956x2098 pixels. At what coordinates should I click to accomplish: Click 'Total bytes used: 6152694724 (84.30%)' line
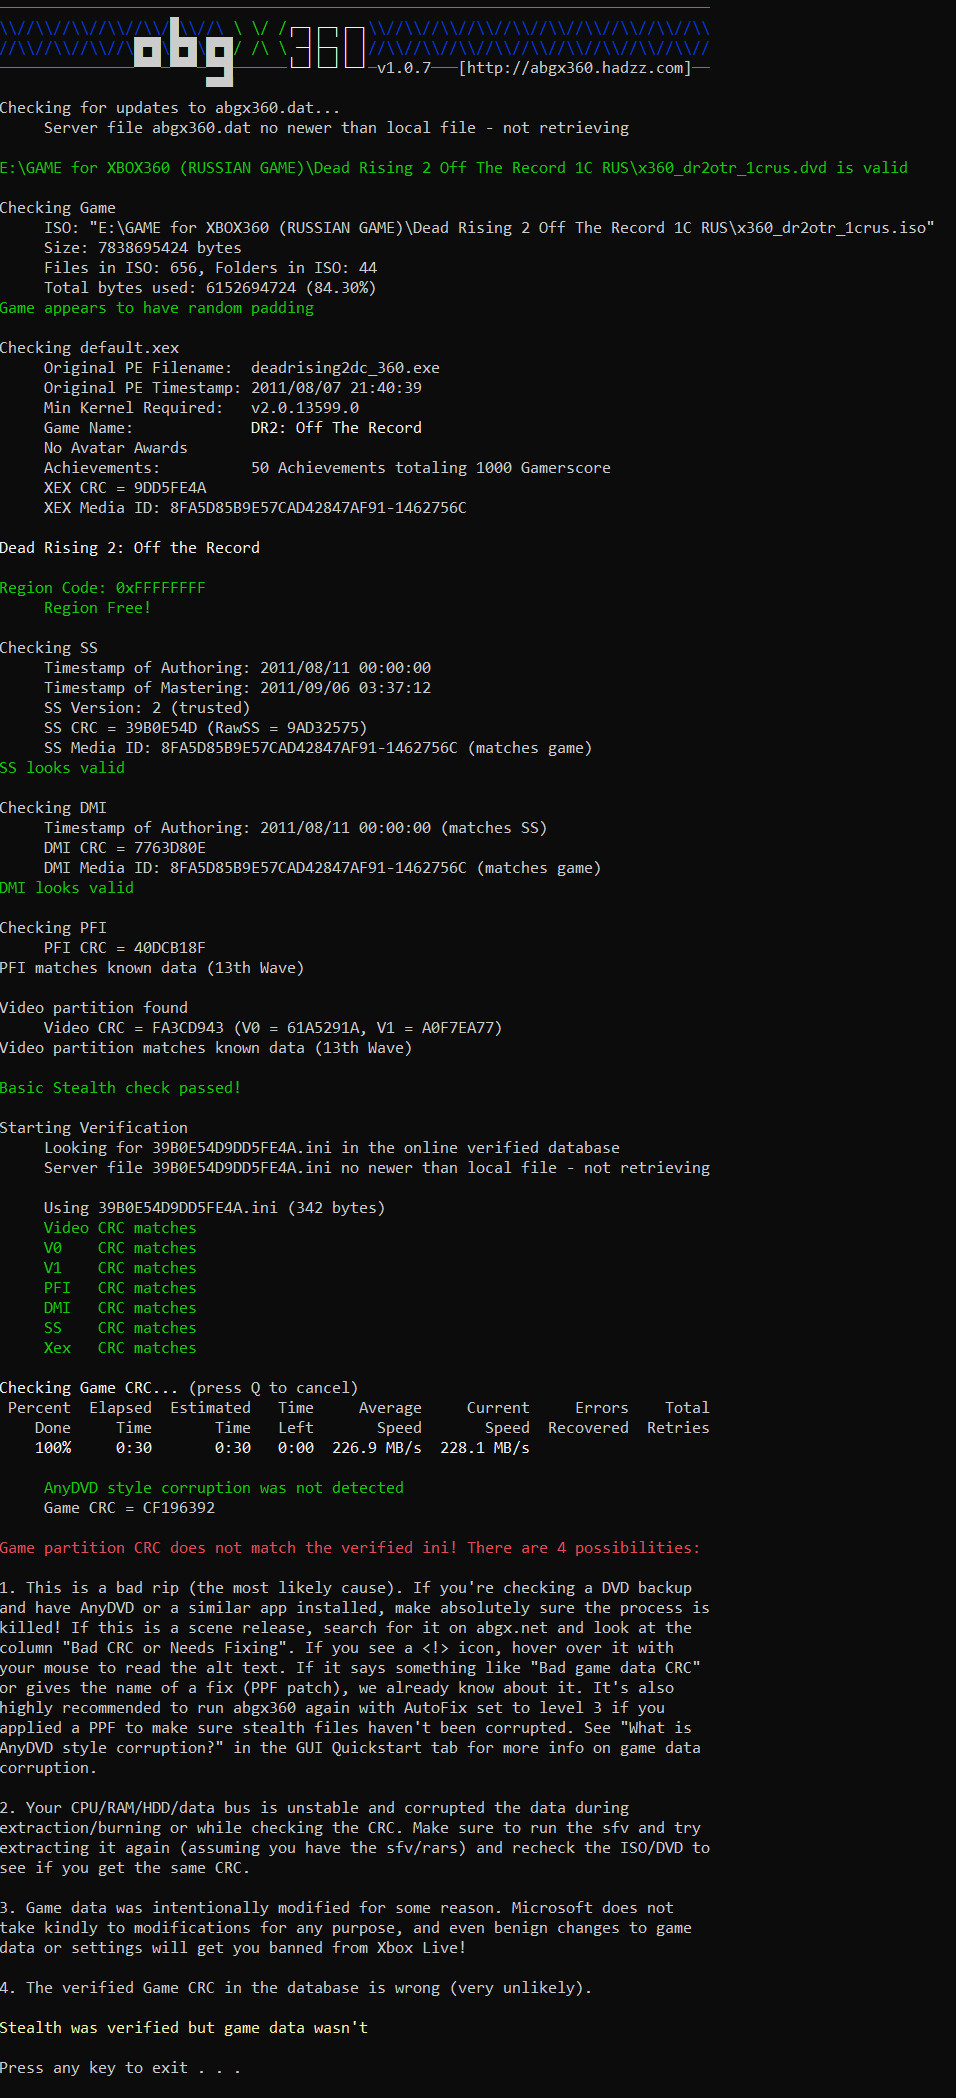[210, 288]
